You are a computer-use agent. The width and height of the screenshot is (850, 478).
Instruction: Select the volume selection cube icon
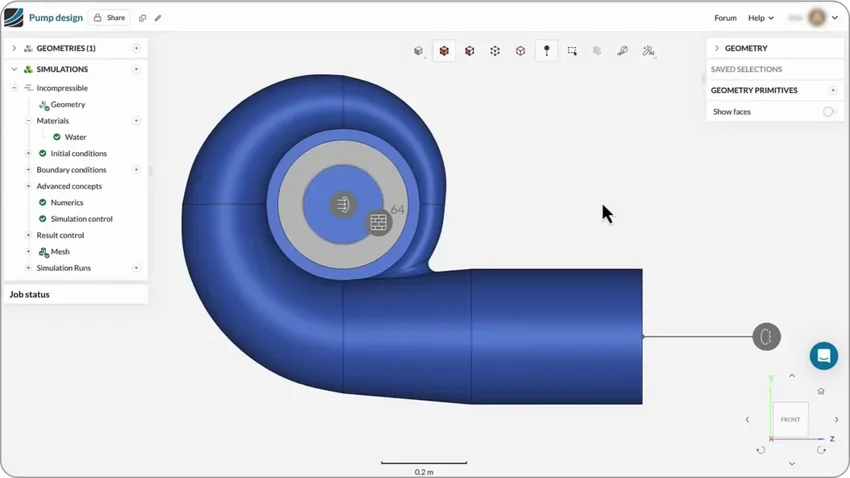tap(444, 51)
